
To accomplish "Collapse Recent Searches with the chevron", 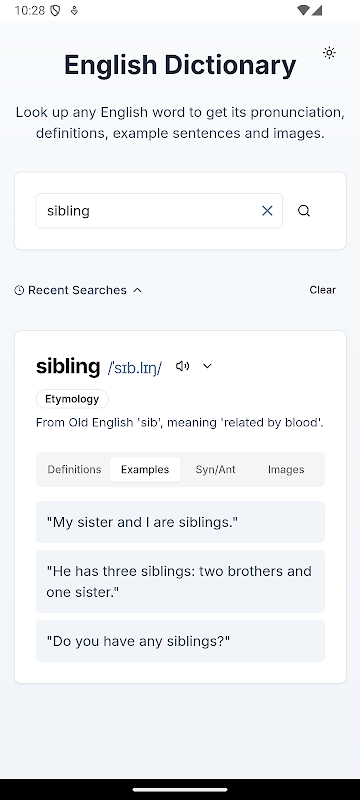I will point(137,290).
